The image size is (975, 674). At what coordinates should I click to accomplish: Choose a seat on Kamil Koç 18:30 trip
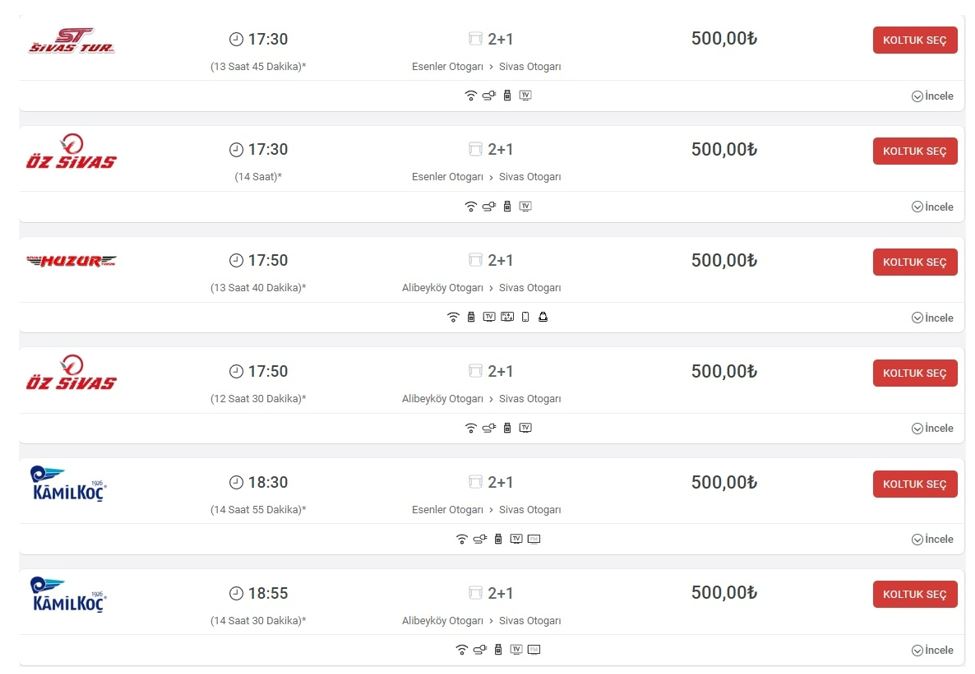click(914, 484)
